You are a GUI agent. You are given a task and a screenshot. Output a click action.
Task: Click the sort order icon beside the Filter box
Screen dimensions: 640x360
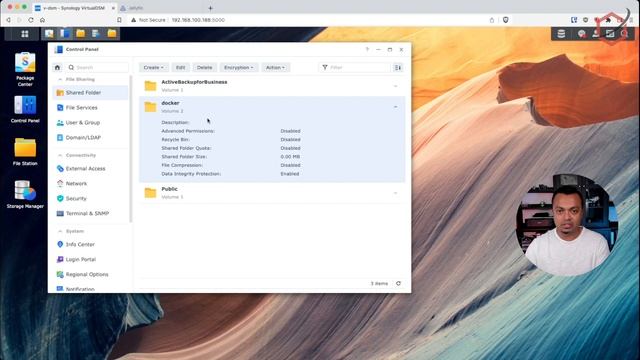coord(398,67)
